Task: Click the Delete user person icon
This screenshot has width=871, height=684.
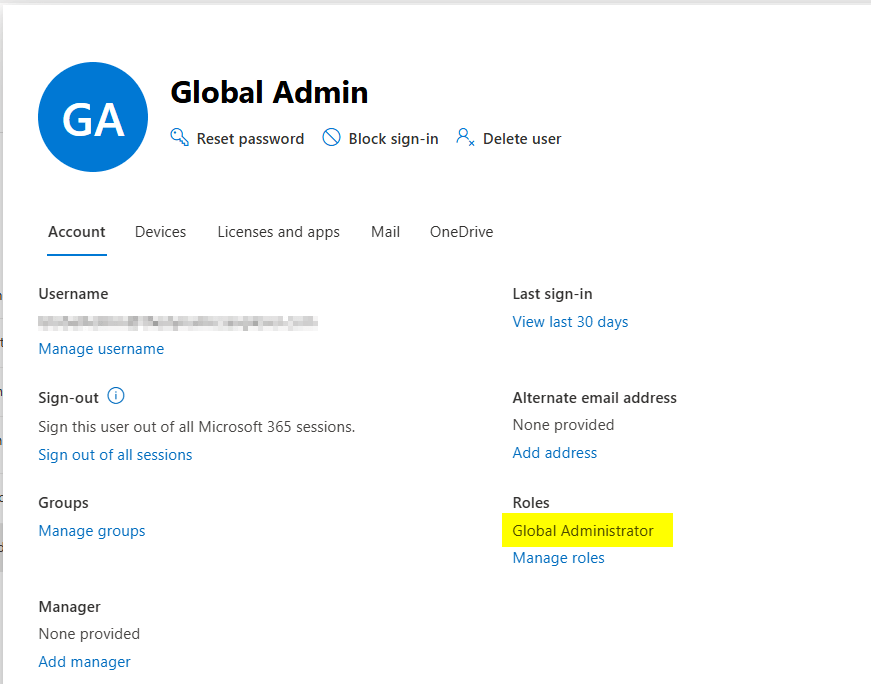Action: [x=465, y=137]
